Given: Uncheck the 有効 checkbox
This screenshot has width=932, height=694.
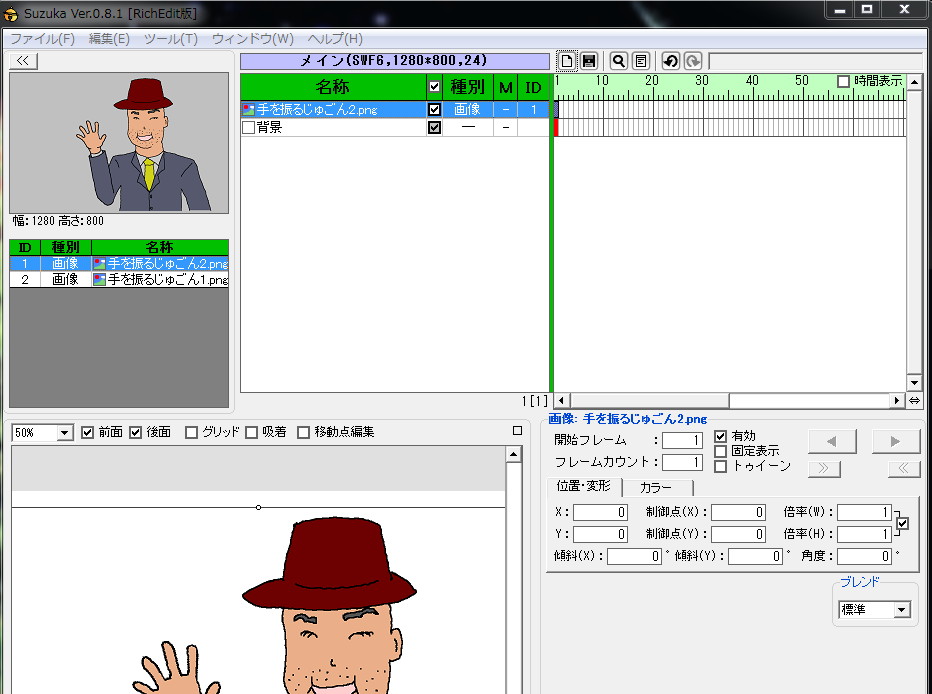Looking at the screenshot, I should [x=720, y=436].
